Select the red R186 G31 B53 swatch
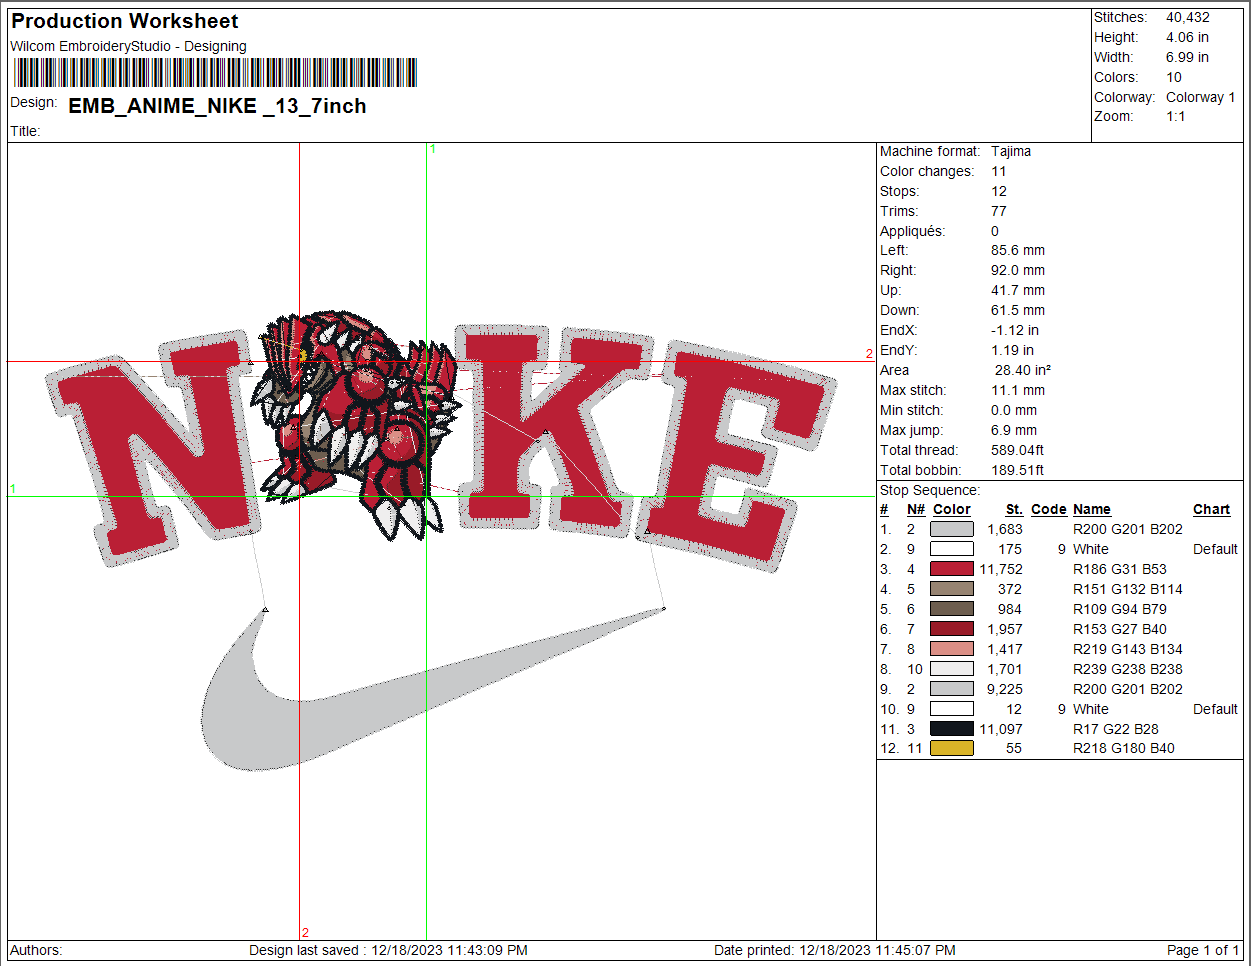 (952, 569)
